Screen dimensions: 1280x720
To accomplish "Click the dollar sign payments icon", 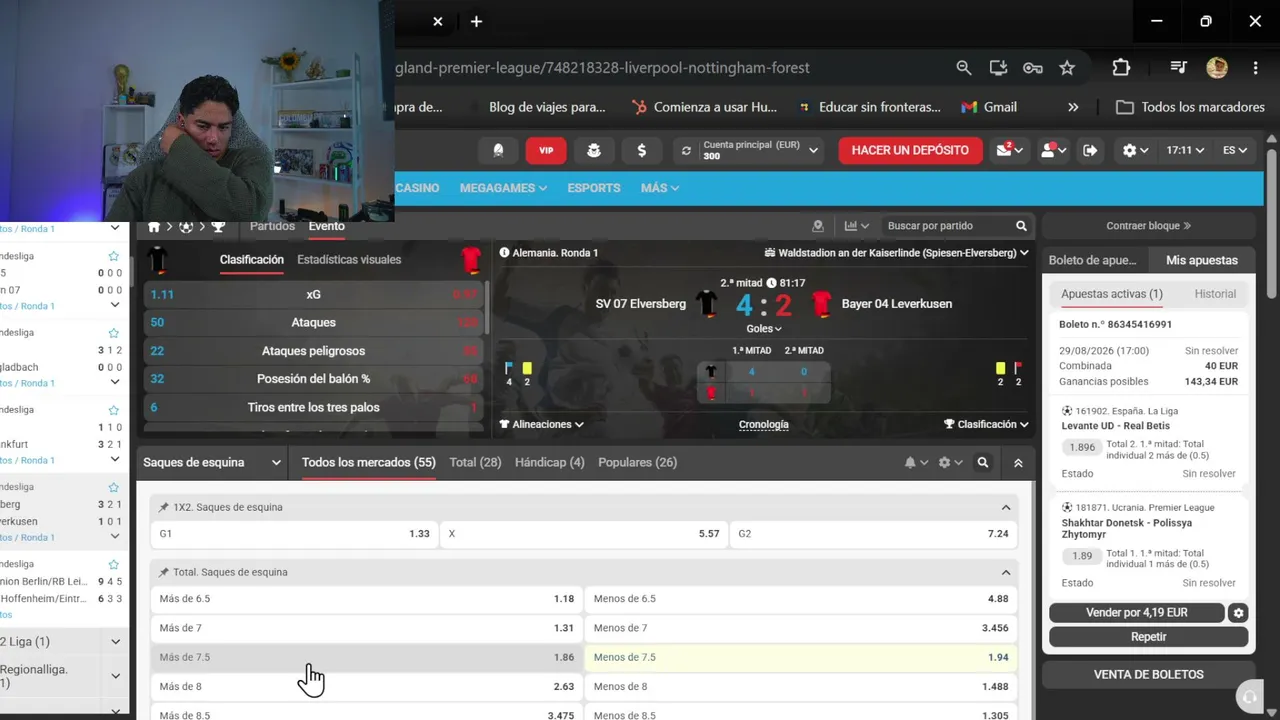I will (x=641, y=150).
